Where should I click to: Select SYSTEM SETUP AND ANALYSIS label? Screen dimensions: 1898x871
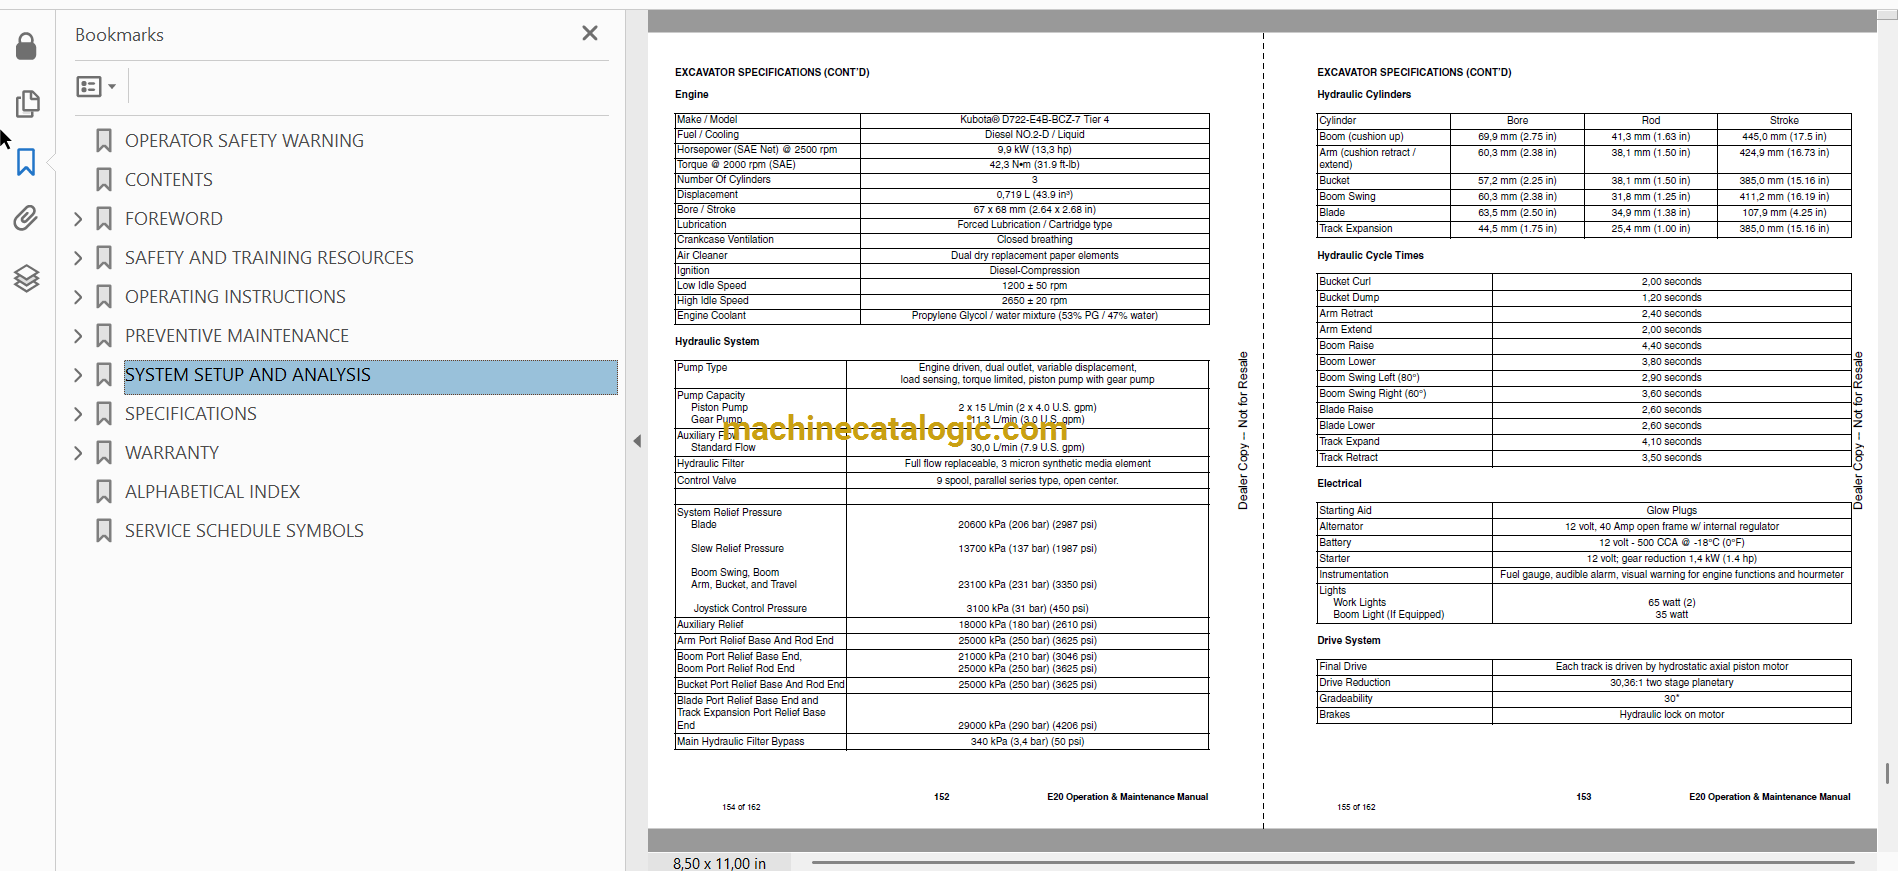[x=248, y=375]
